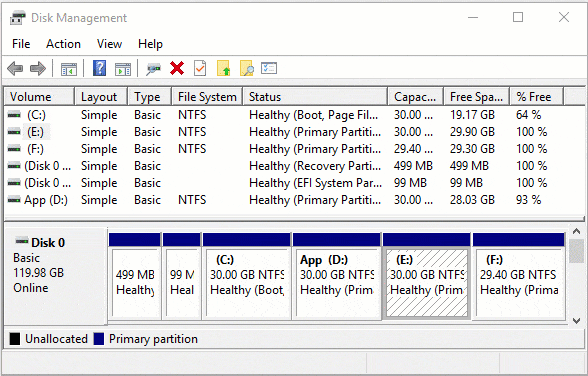Maximize the Disk Management window

click(x=518, y=17)
